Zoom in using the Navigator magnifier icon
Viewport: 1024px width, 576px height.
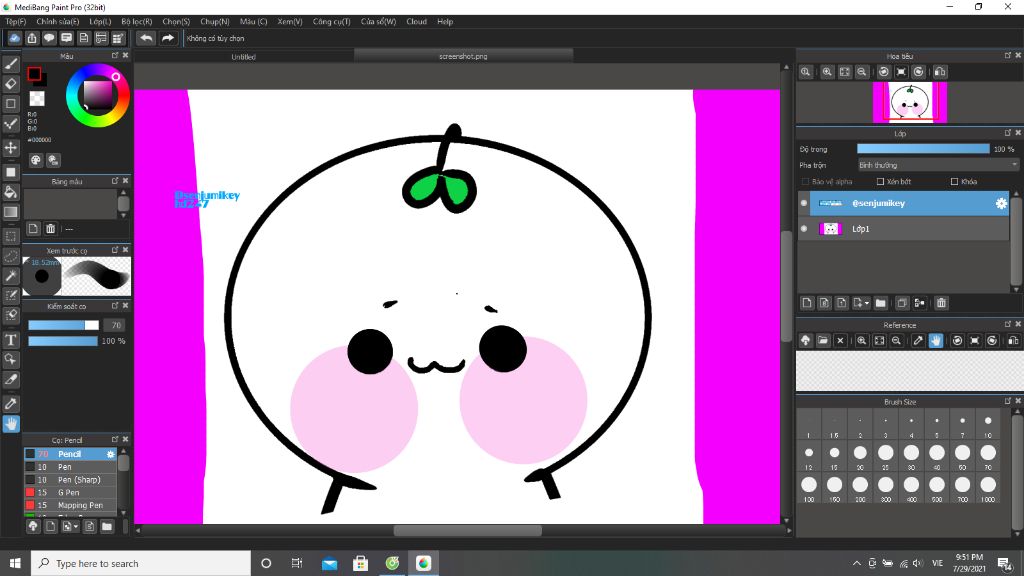(827, 72)
